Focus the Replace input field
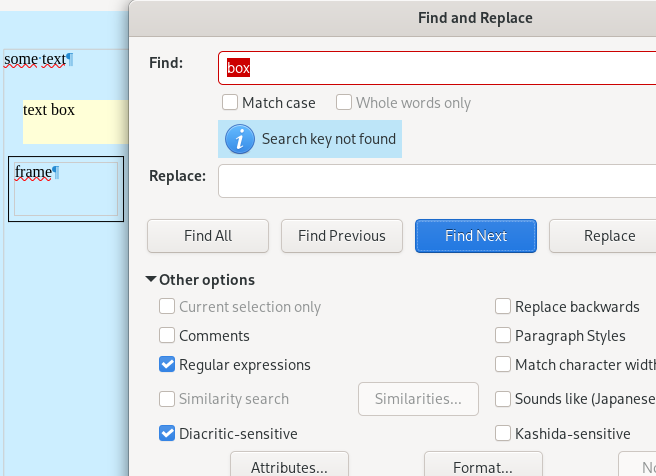The height and width of the screenshot is (476, 656). pyautogui.click(x=436, y=181)
